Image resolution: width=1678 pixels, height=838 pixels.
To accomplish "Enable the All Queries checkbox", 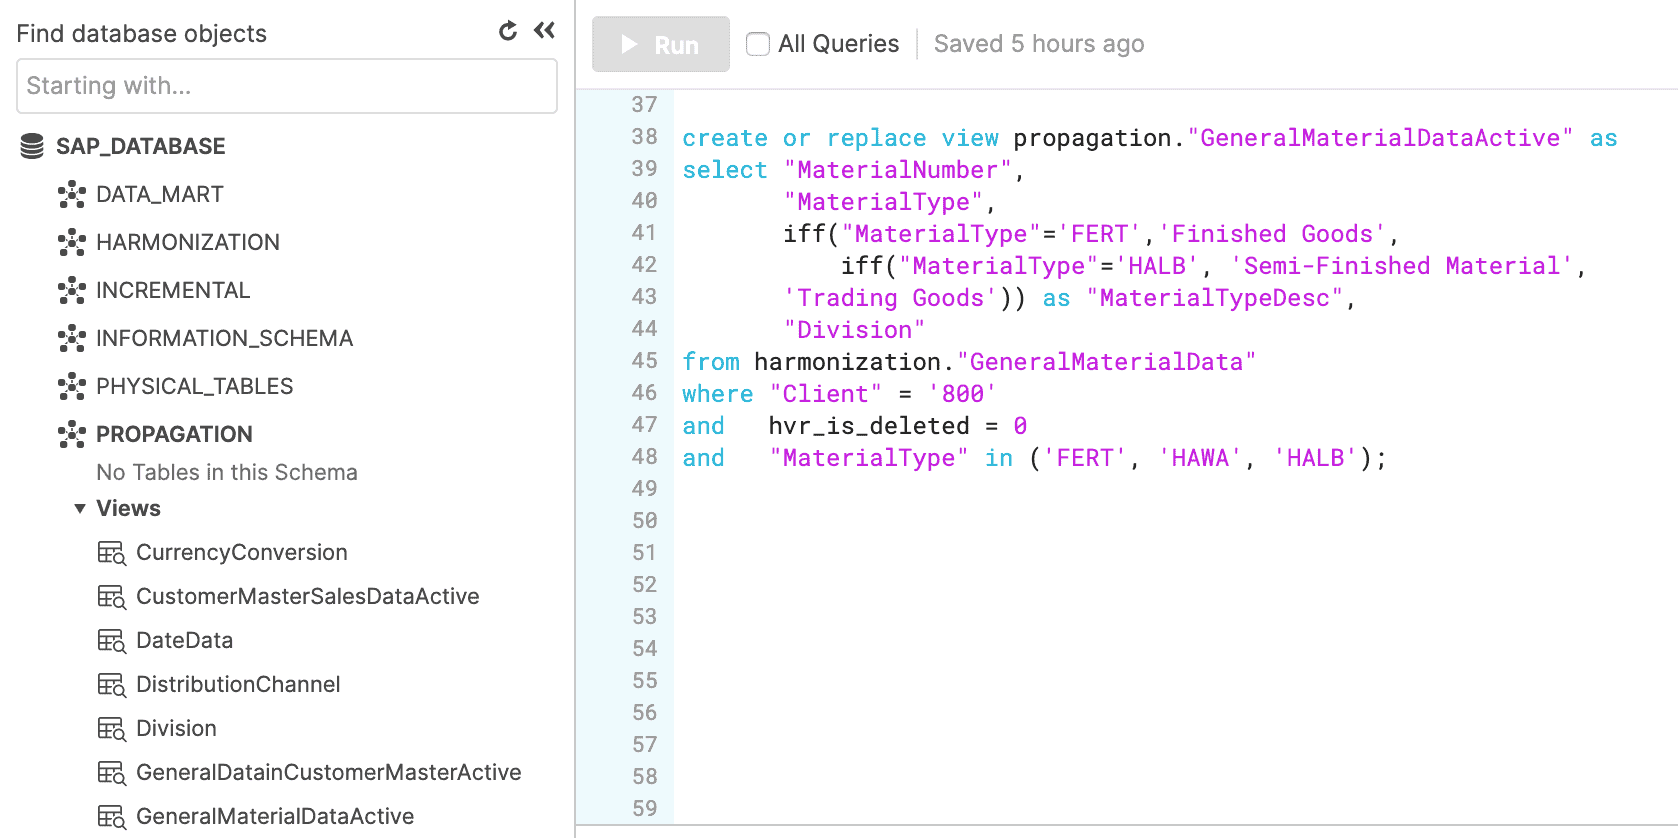I will (758, 44).
